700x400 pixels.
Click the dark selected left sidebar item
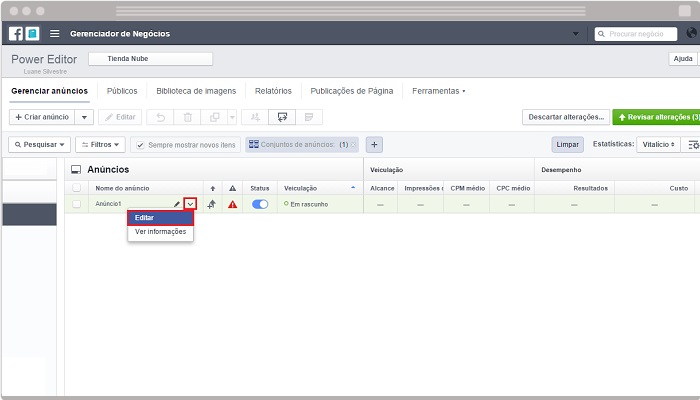29,215
